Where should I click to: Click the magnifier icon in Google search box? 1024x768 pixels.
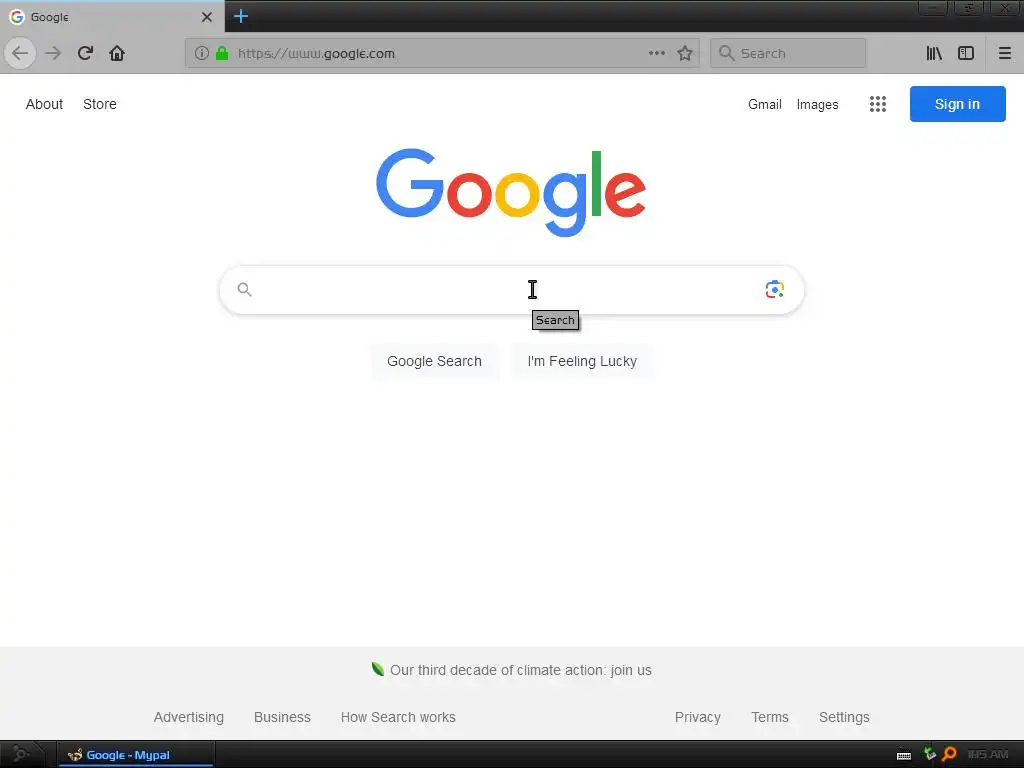[x=244, y=289]
